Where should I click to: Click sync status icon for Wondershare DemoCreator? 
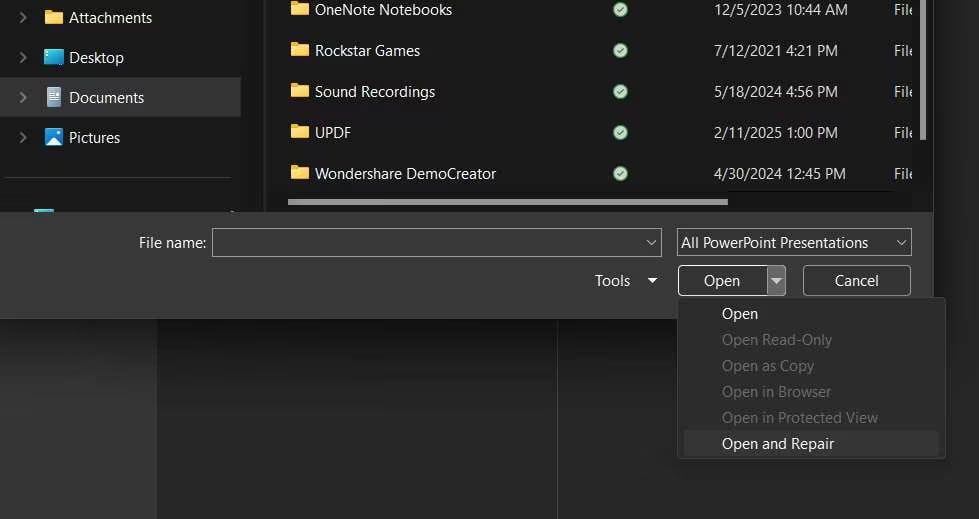point(620,174)
